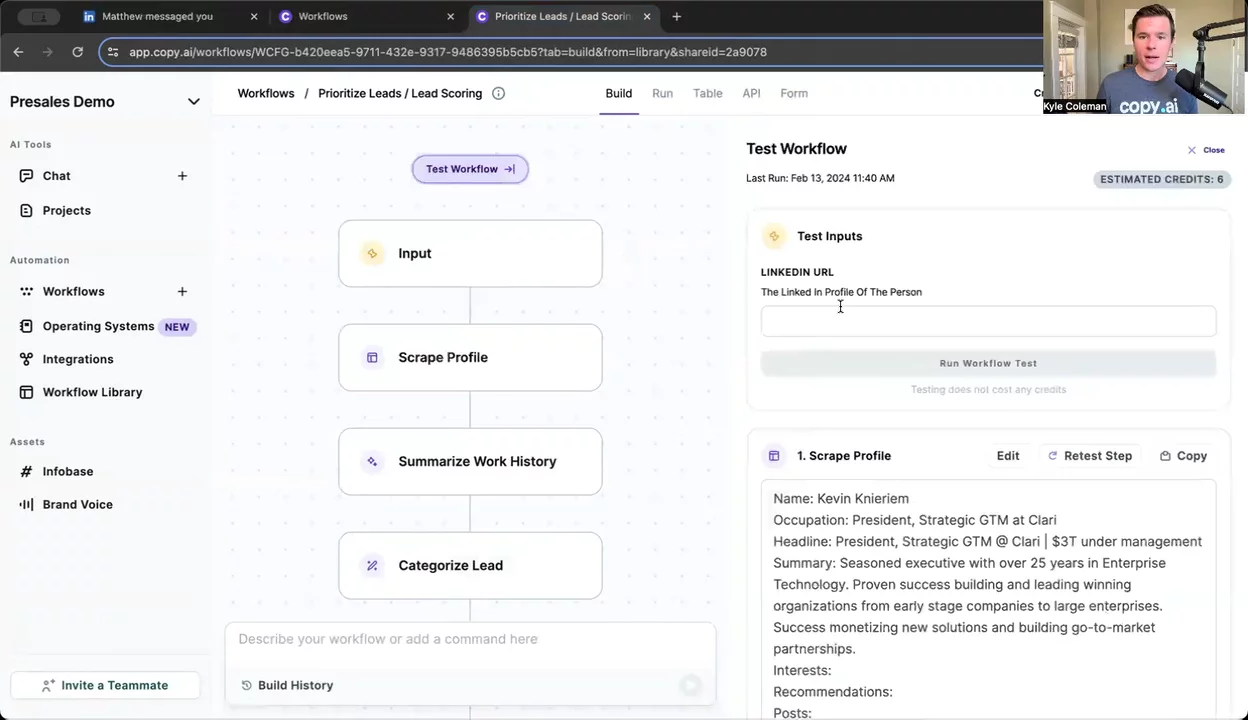
Task: Click into the LinkedIn URL input field
Action: point(988,321)
